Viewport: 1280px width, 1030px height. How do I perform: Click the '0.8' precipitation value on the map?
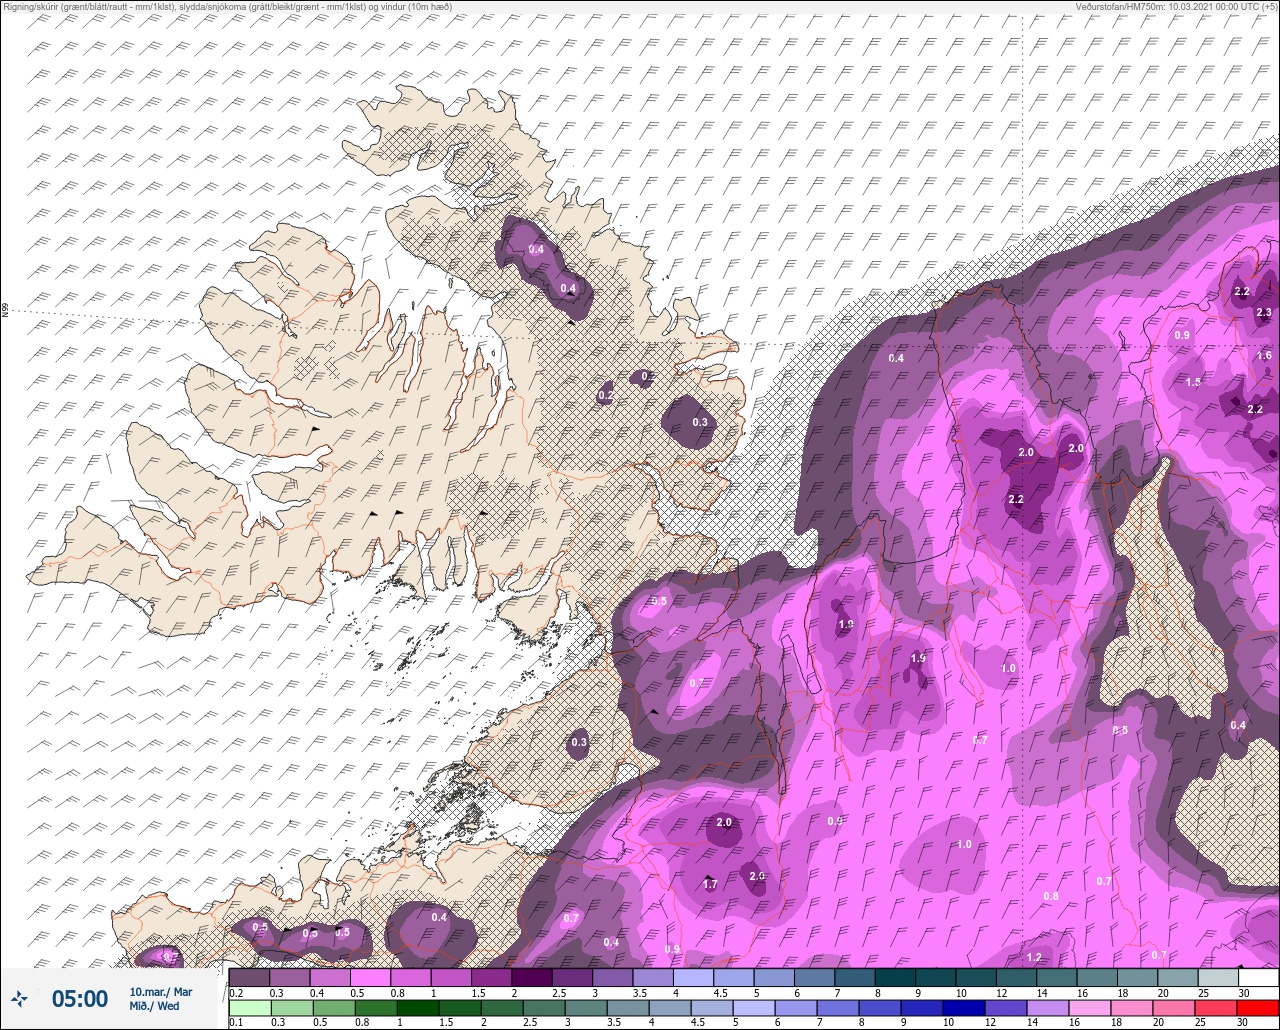1051,897
